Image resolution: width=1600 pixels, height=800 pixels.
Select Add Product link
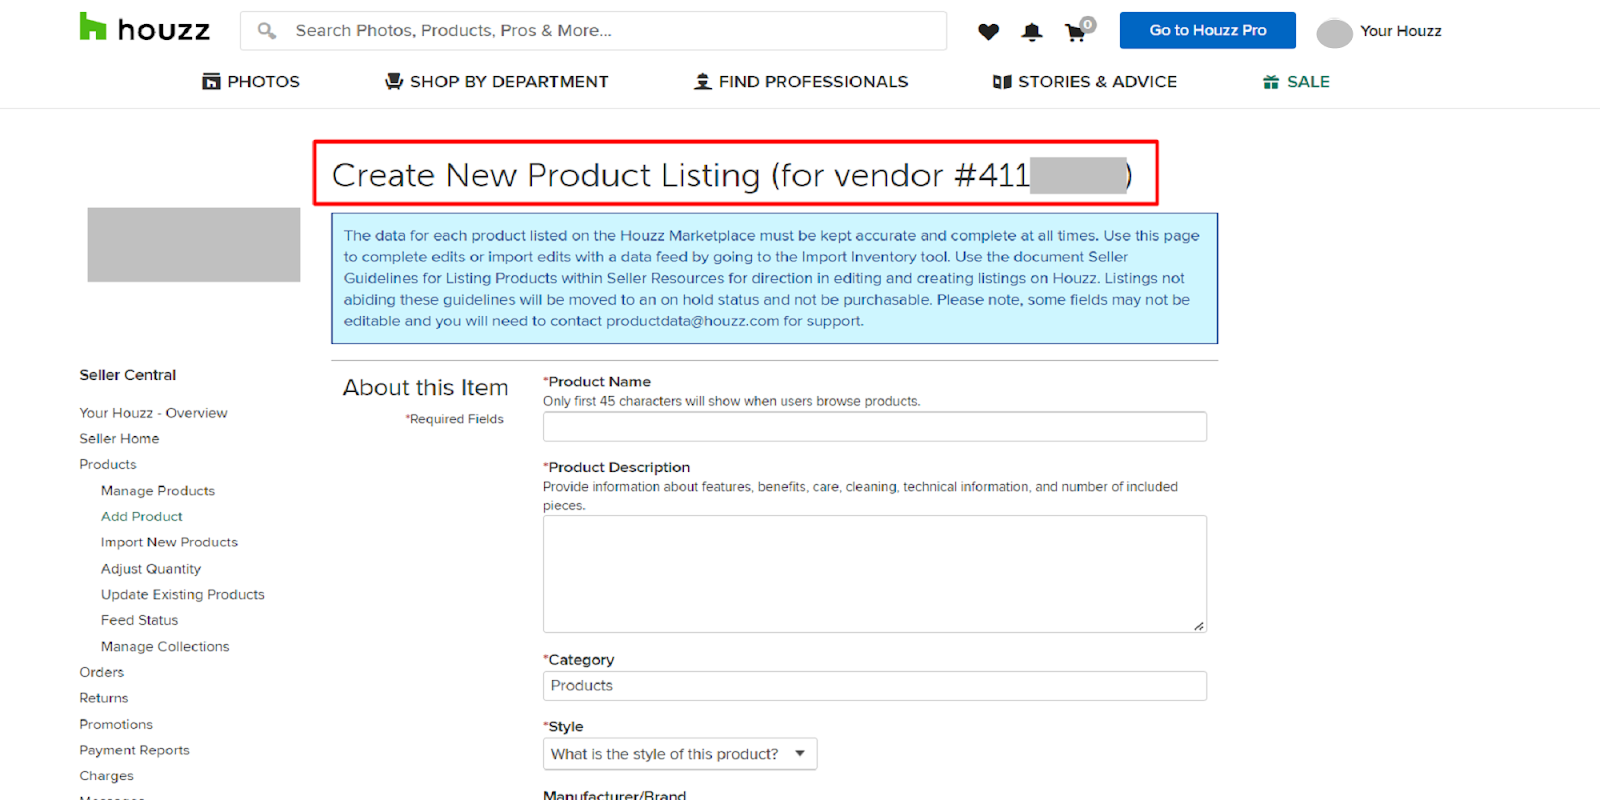[x=142, y=517]
